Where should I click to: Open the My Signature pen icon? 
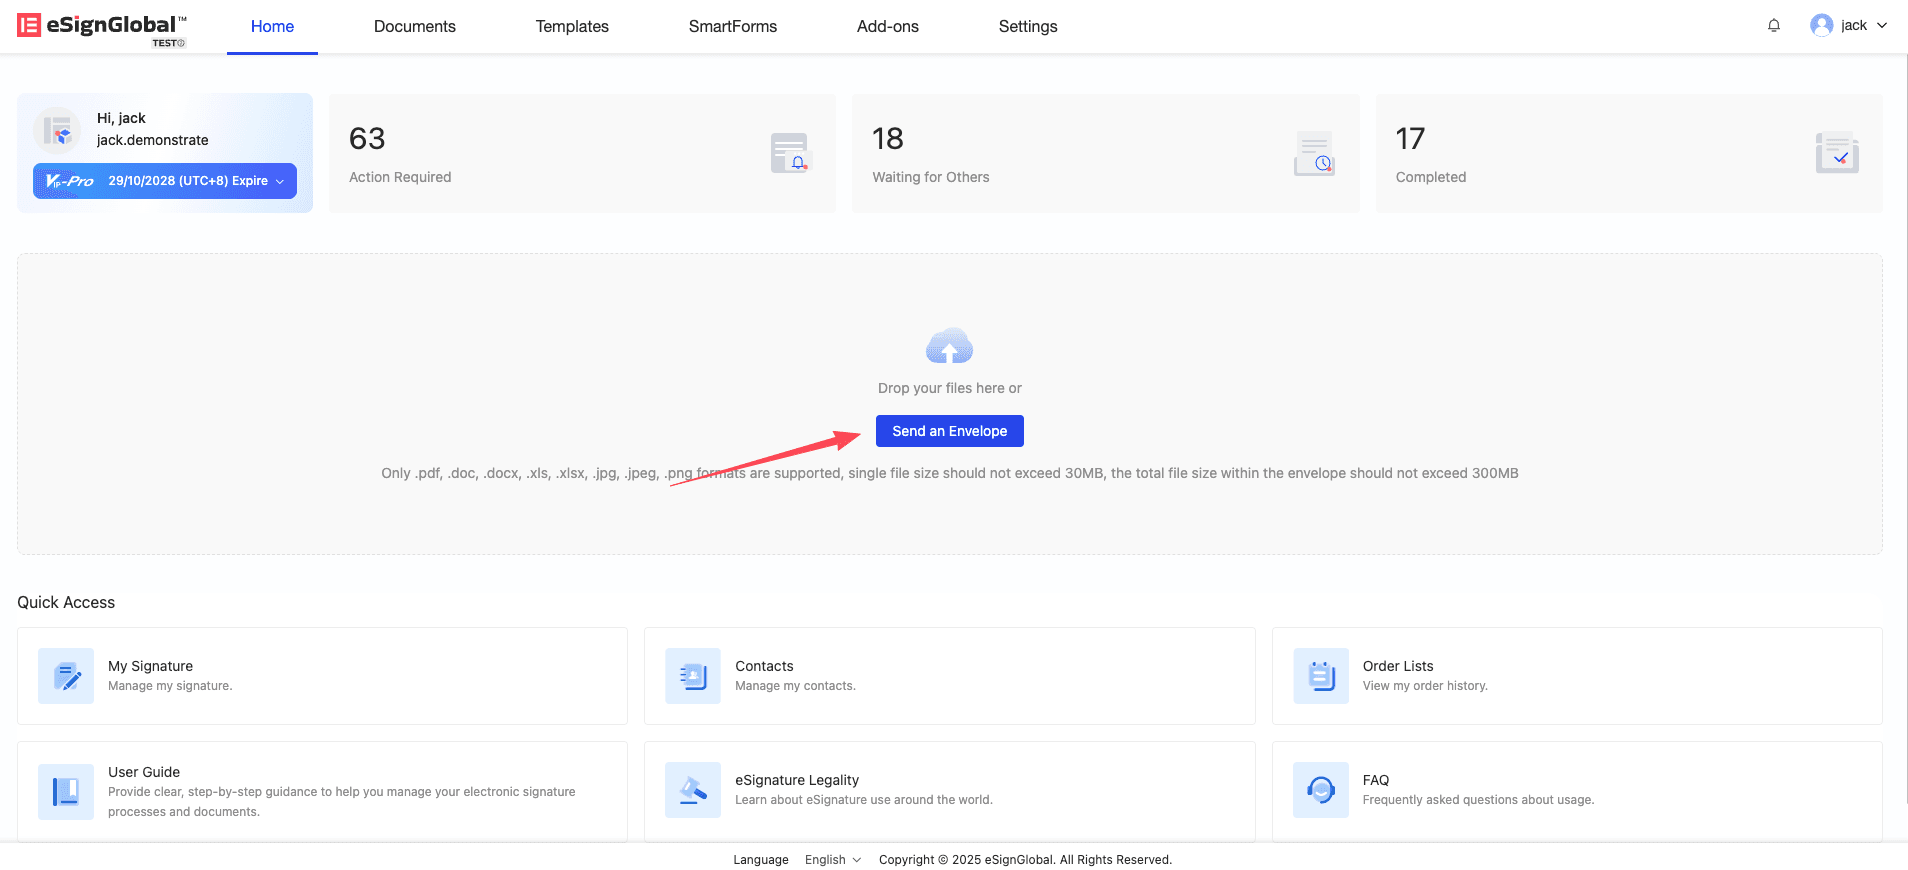(66, 676)
